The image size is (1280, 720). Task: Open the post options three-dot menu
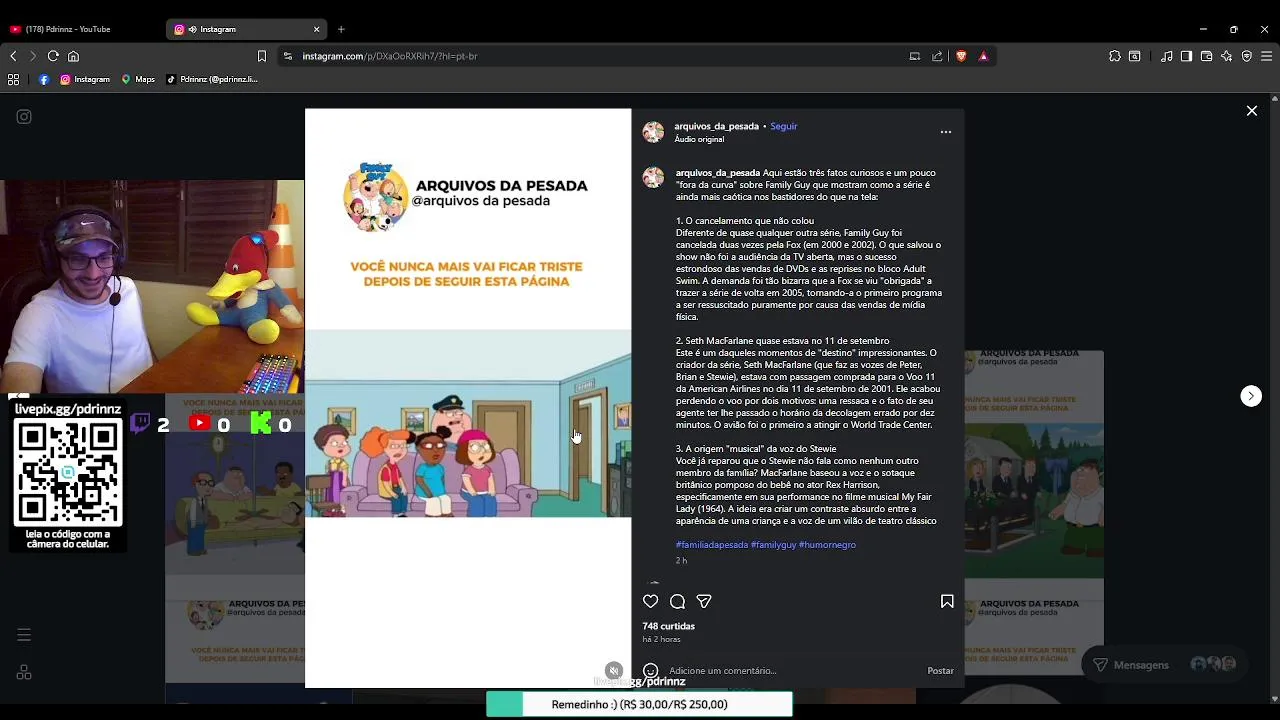tap(946, 132)
